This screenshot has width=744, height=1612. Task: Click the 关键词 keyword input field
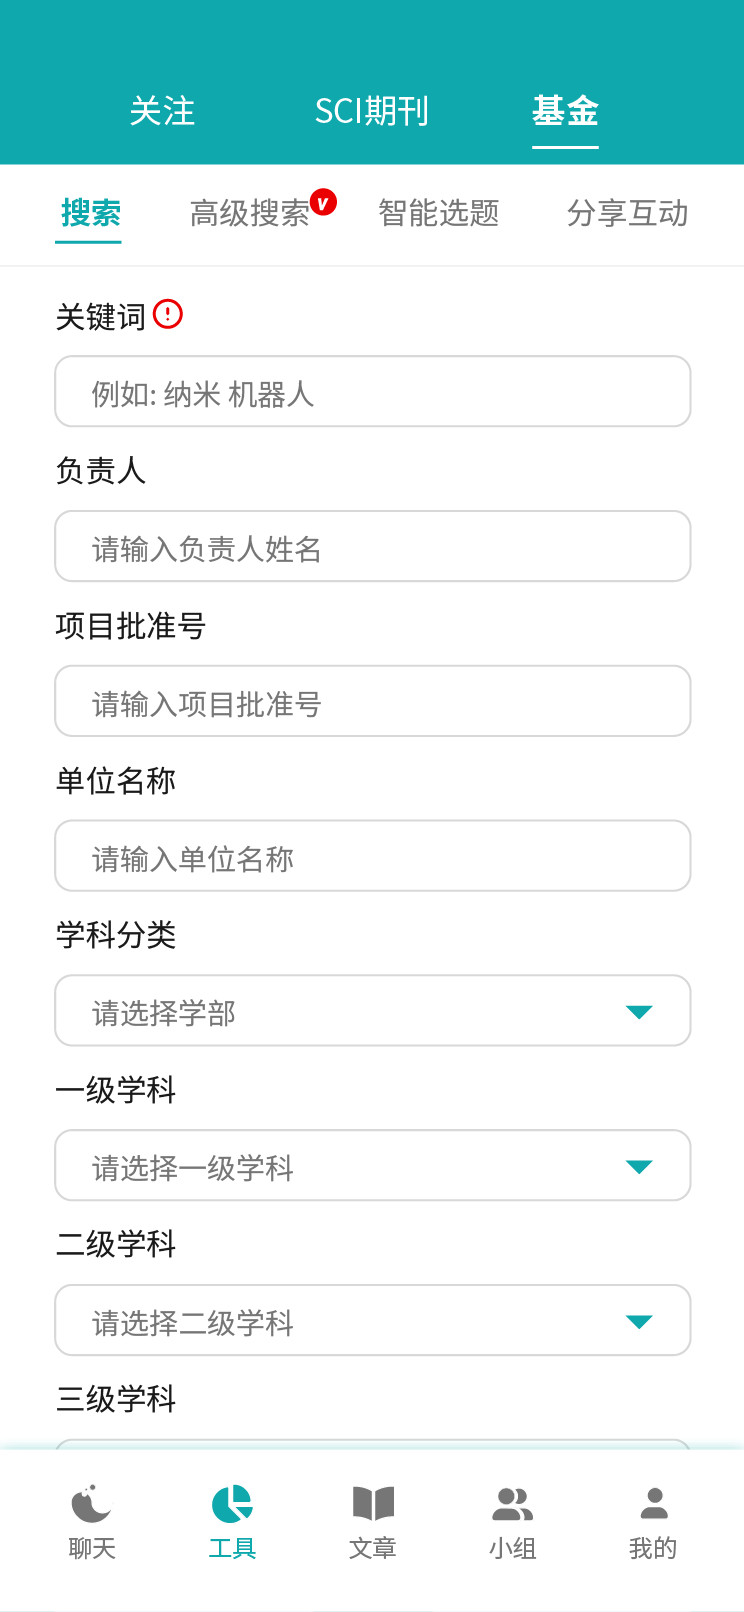[372, 392]
